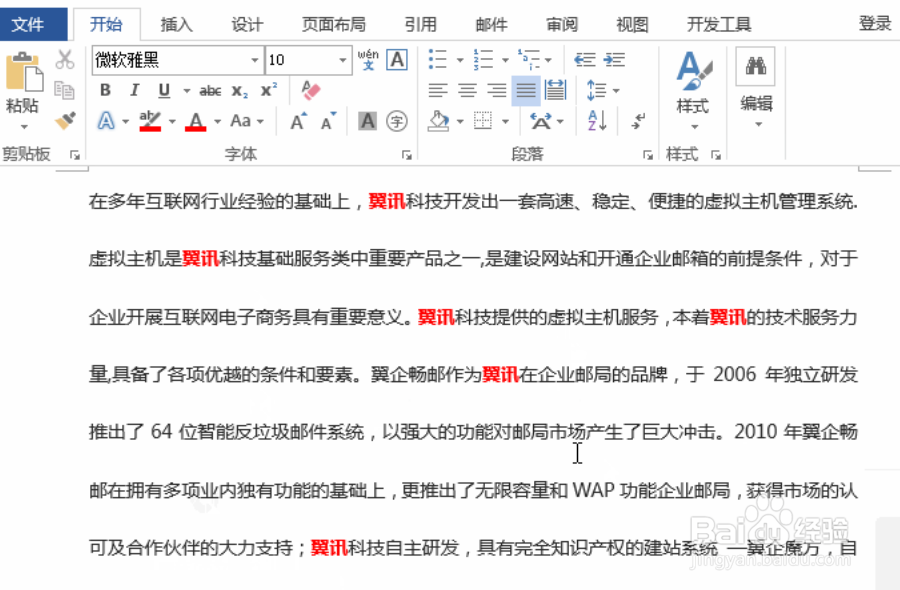Center align the text

[467, 90]
